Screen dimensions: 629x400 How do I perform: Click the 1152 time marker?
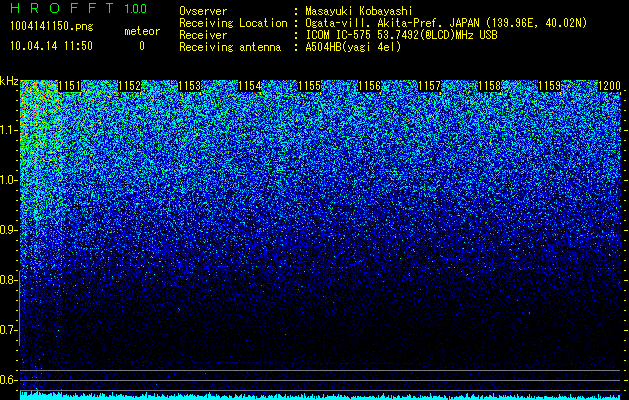pos(130,86)
